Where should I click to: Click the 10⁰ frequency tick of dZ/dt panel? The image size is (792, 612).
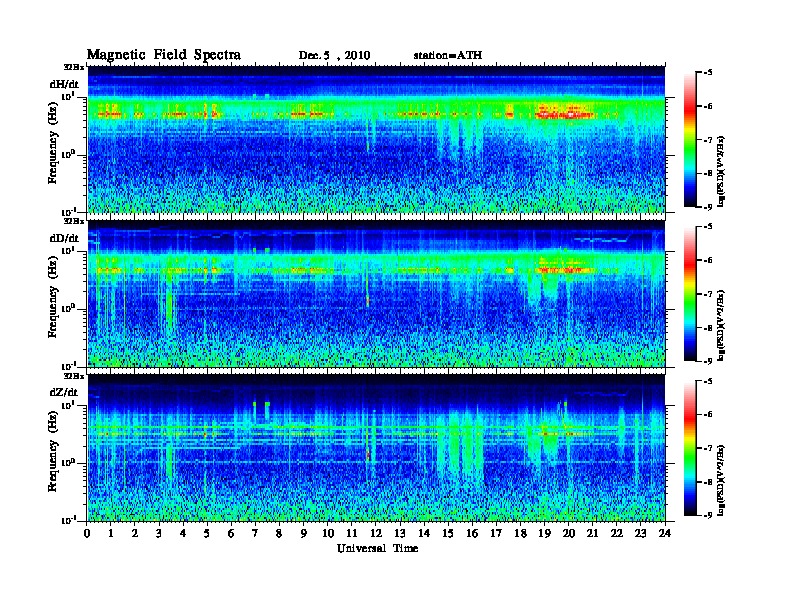pyautogui.click(x=68, y=462)
